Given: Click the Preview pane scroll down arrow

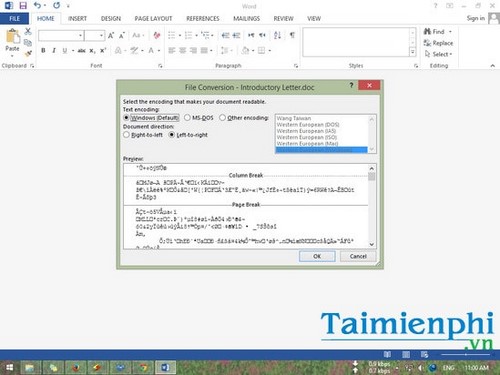Looking at the screenshot, I should (x=372, y=244).
